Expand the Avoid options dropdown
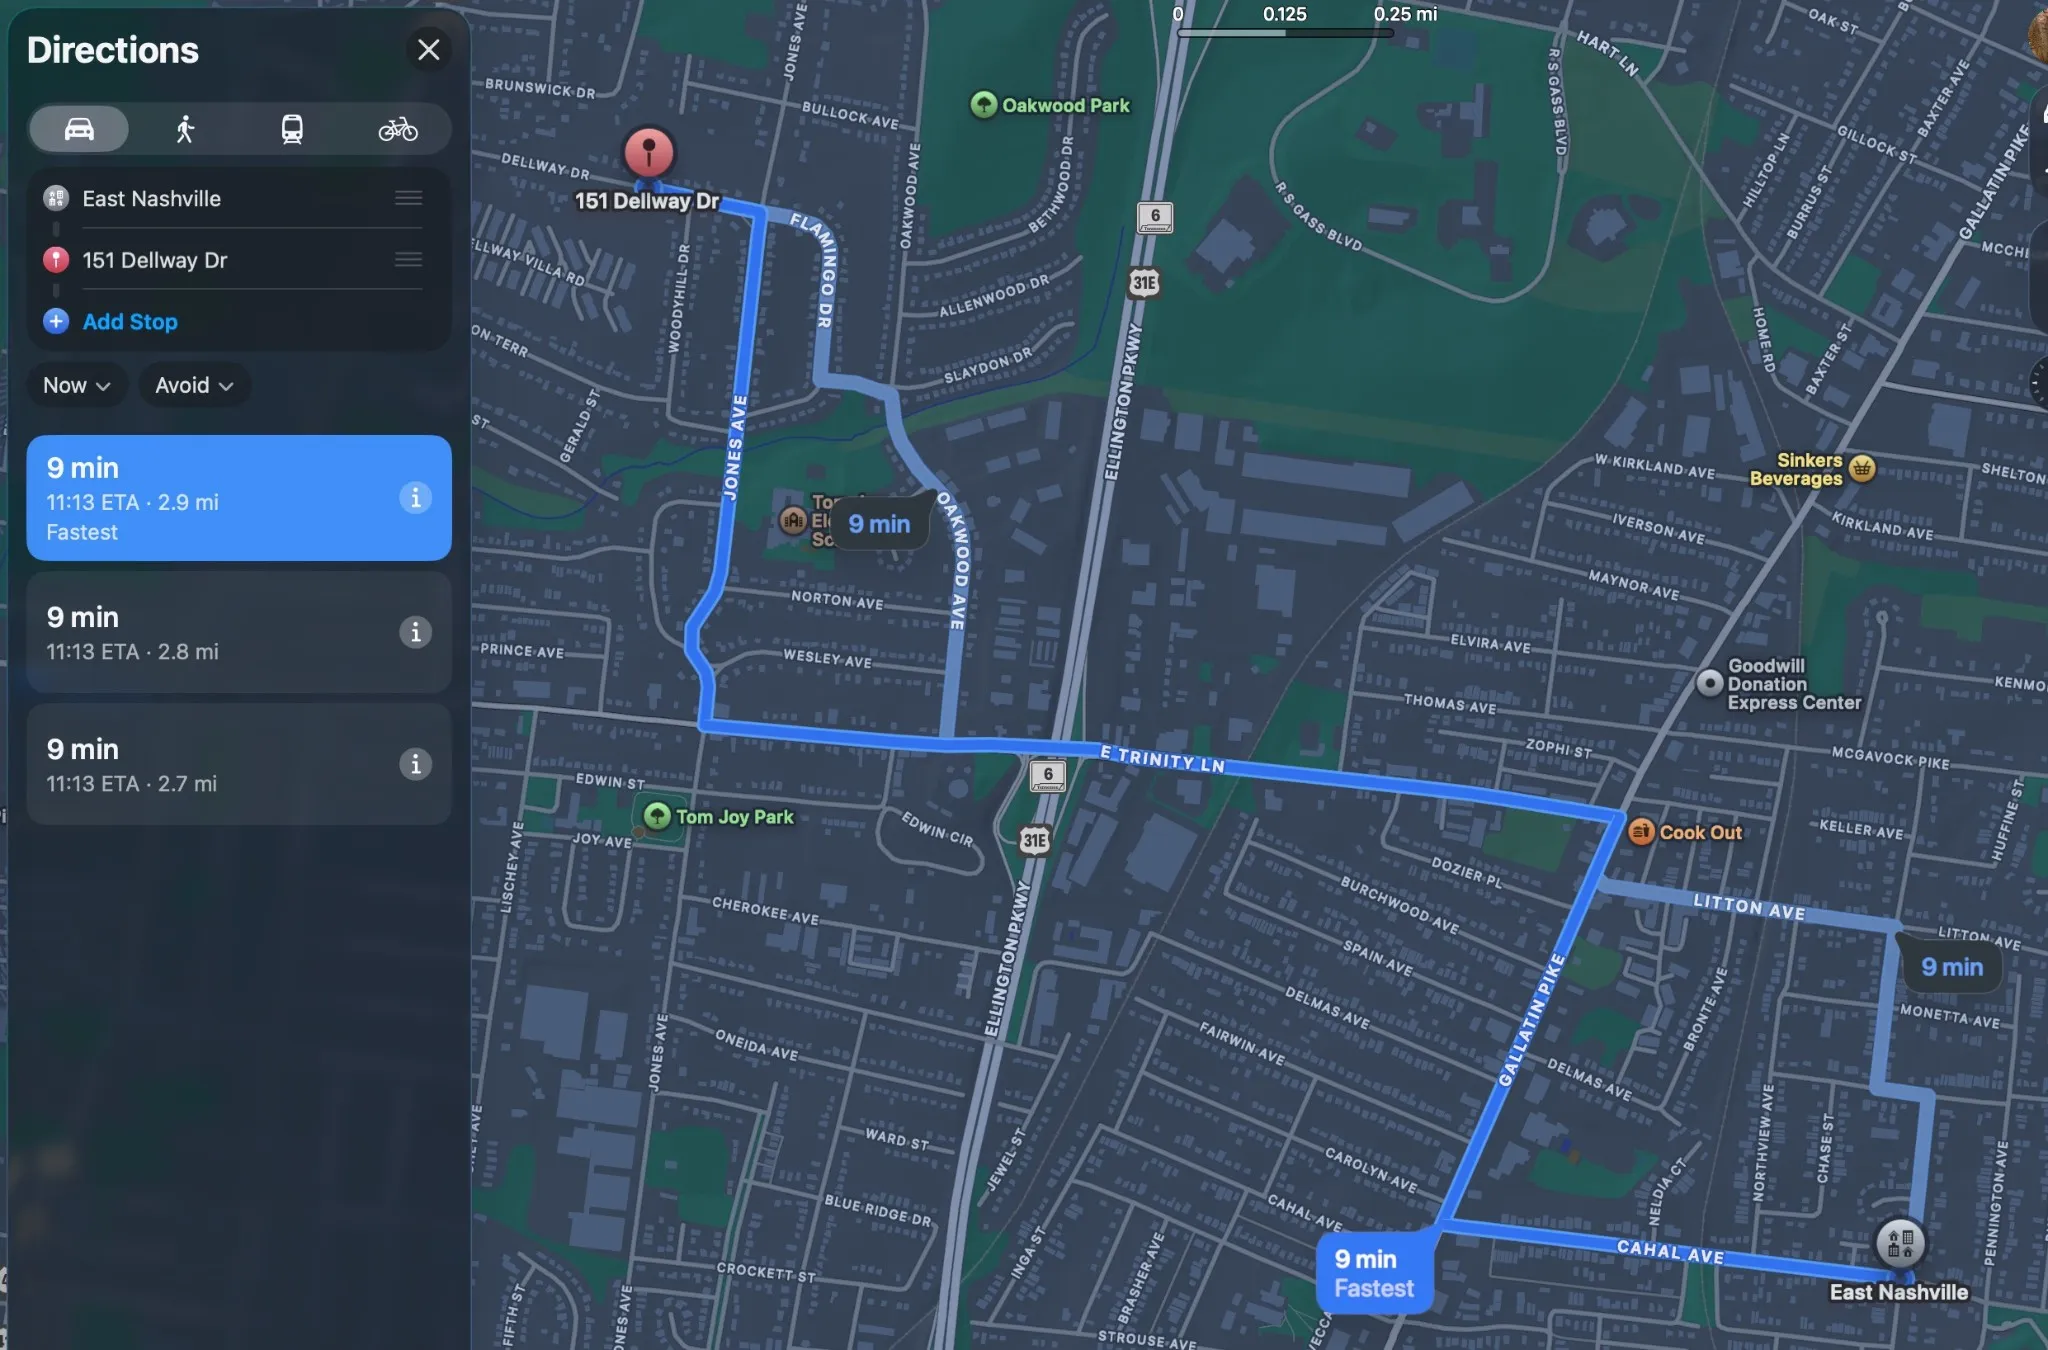The image size is (2048, 1350). point(194,385)
